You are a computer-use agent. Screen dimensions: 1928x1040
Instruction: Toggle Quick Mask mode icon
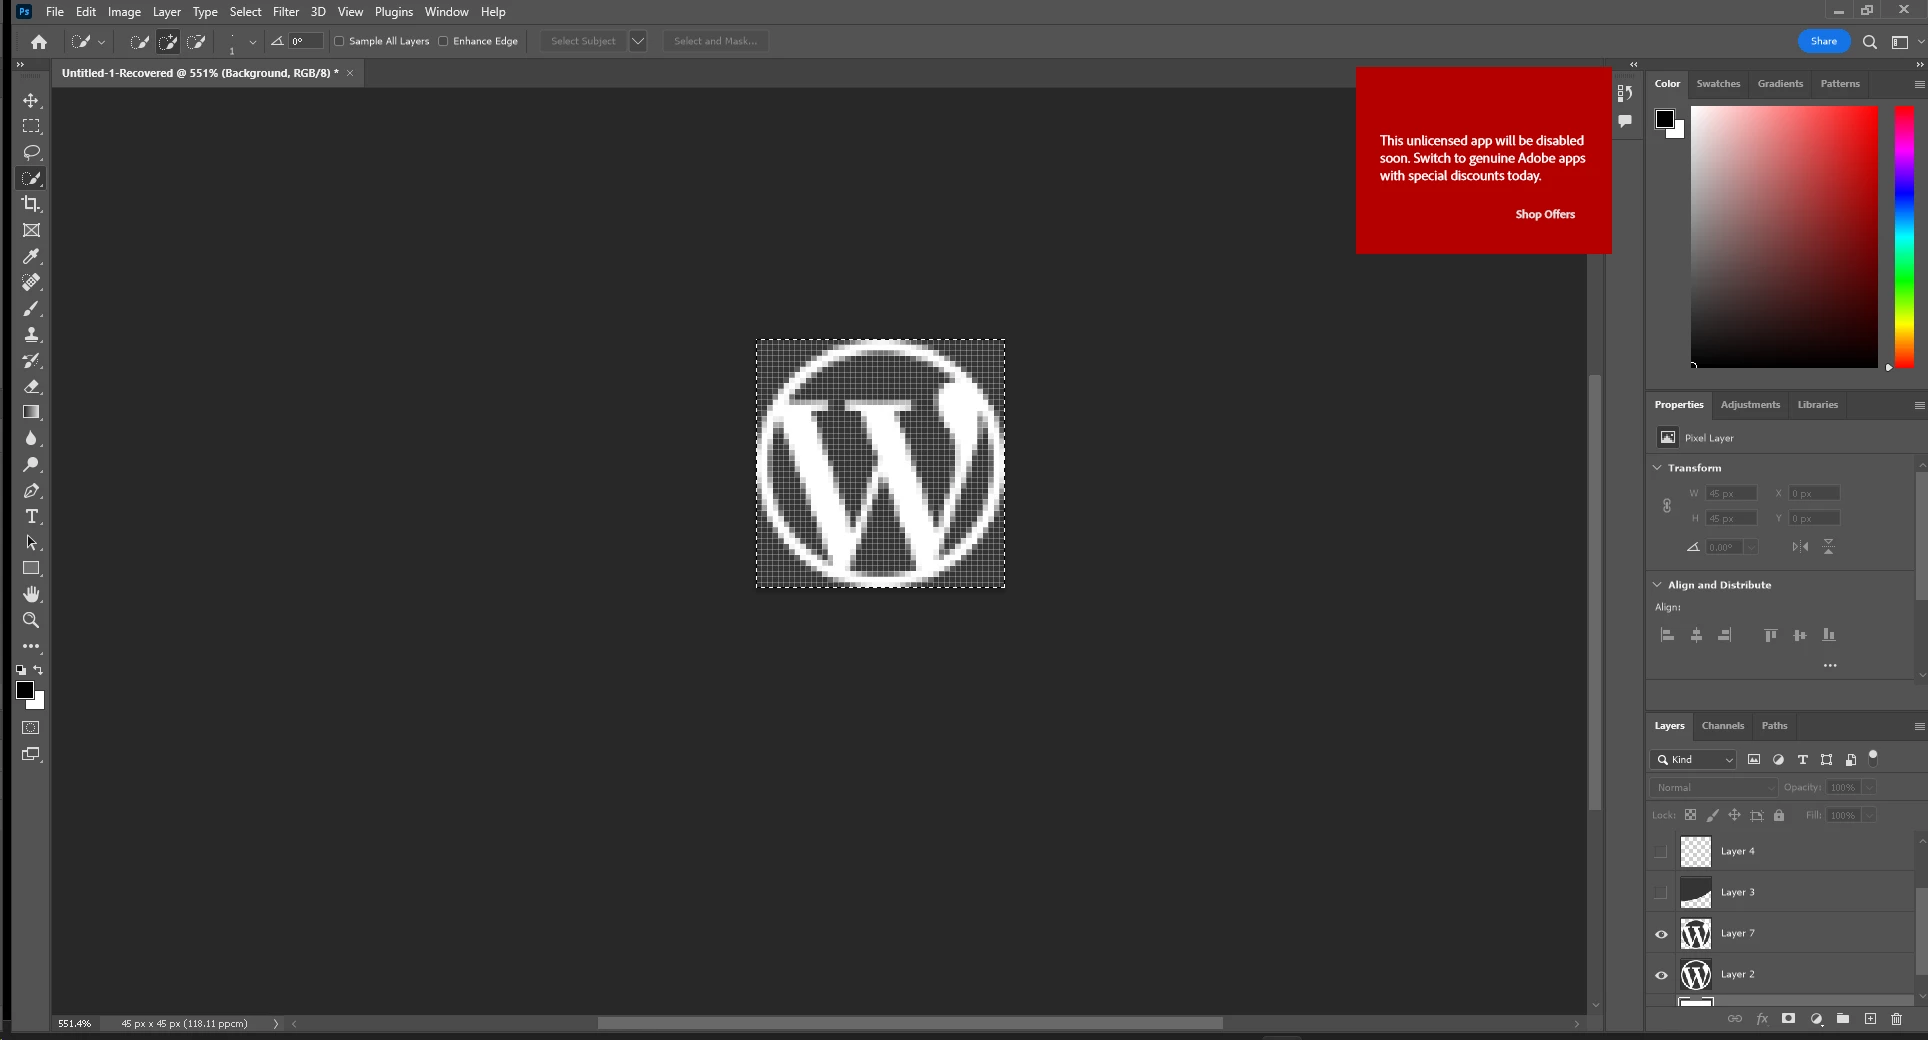point(31,728)
